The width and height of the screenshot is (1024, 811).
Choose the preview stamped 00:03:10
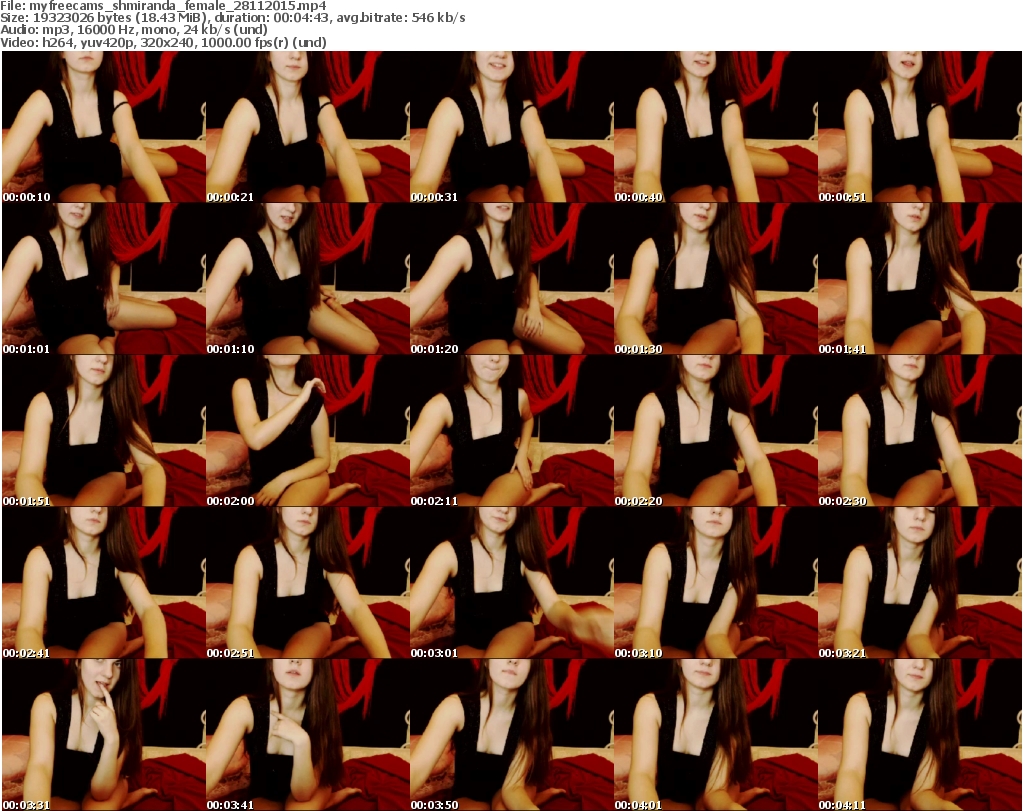pyautogui.click(x=716, y=583)
